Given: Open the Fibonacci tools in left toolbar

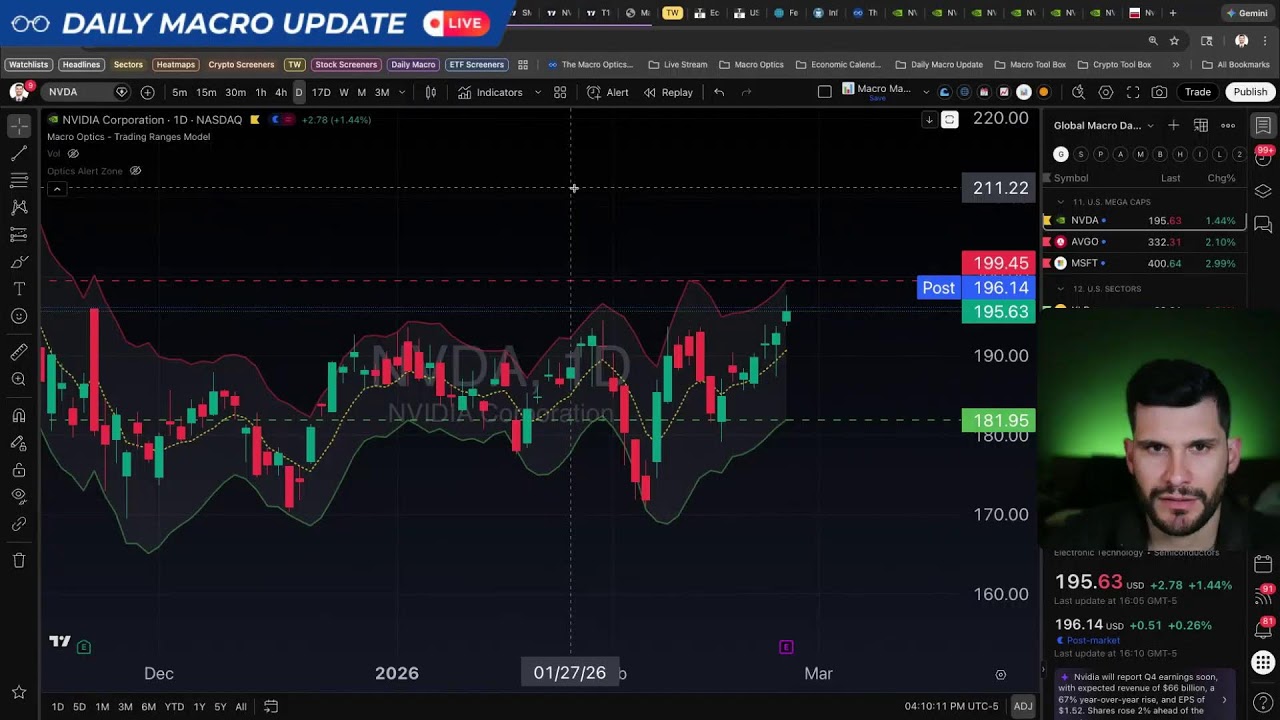Looking at the screenshot, I should tap(18, 181).
